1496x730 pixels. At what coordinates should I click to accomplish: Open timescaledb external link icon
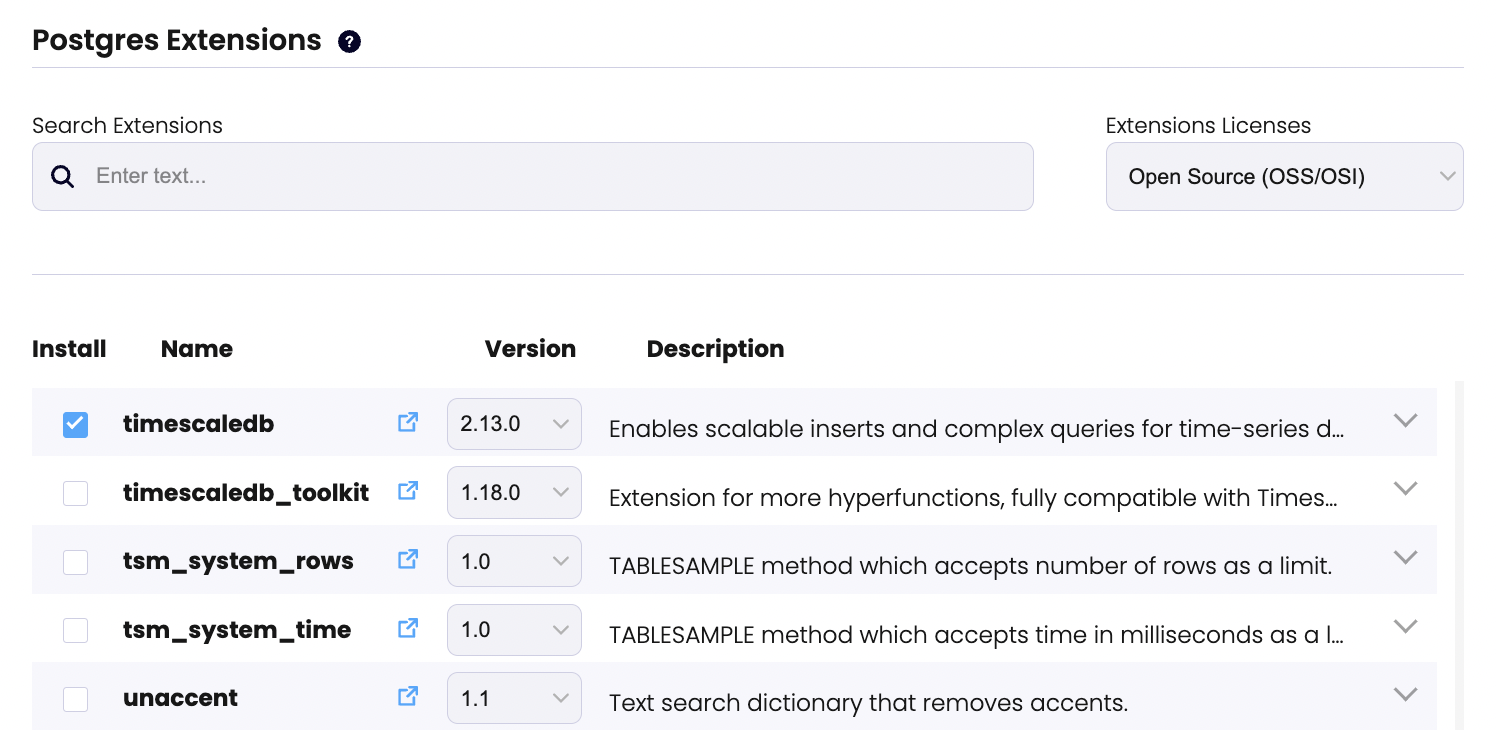point(408,422)
